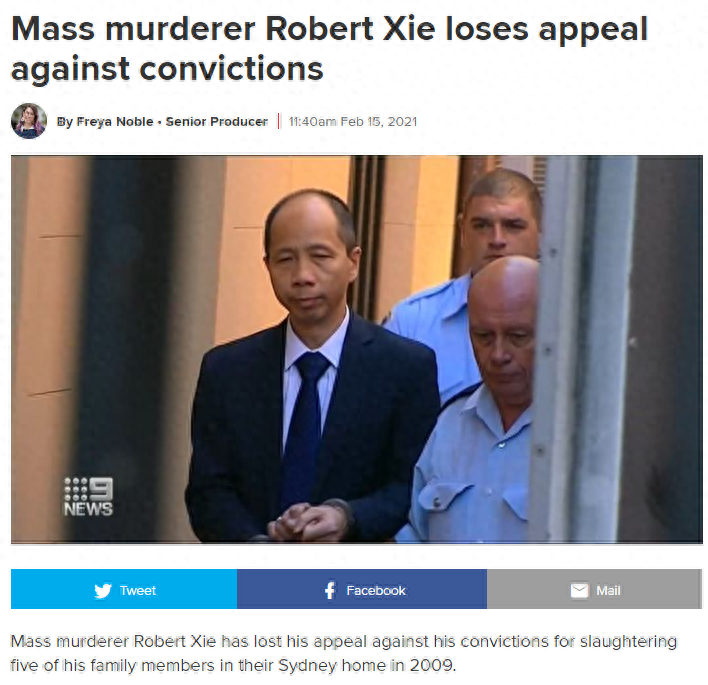Open the main article news image
This screenshot has height=685, width=708.
(357, 349)
